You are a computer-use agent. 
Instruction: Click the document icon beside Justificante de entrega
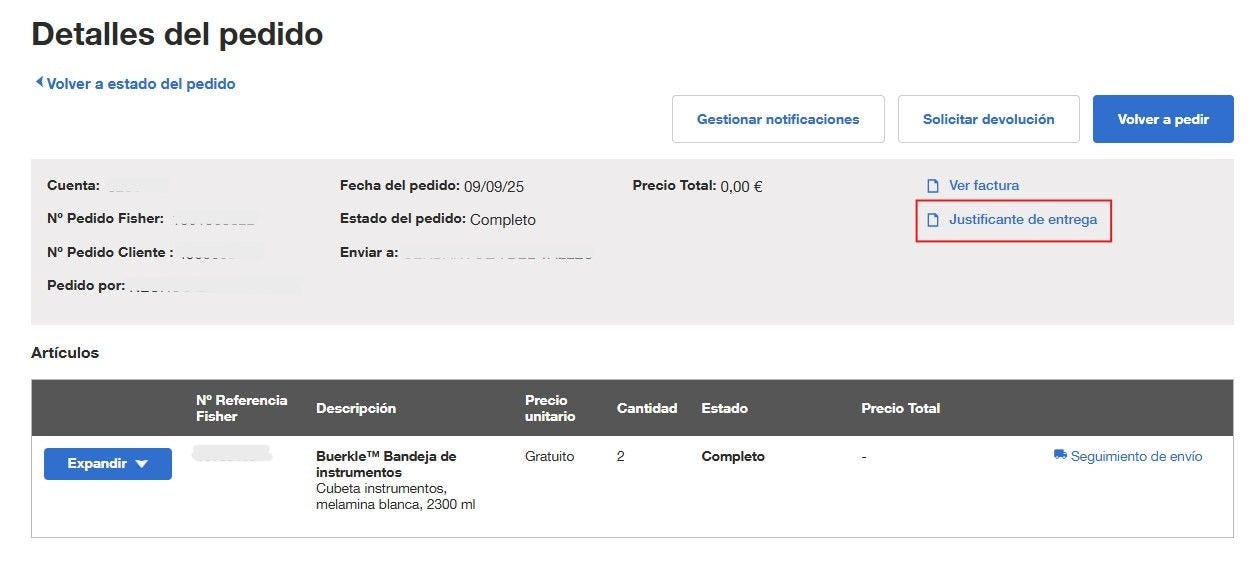click(x=933, y=220)
